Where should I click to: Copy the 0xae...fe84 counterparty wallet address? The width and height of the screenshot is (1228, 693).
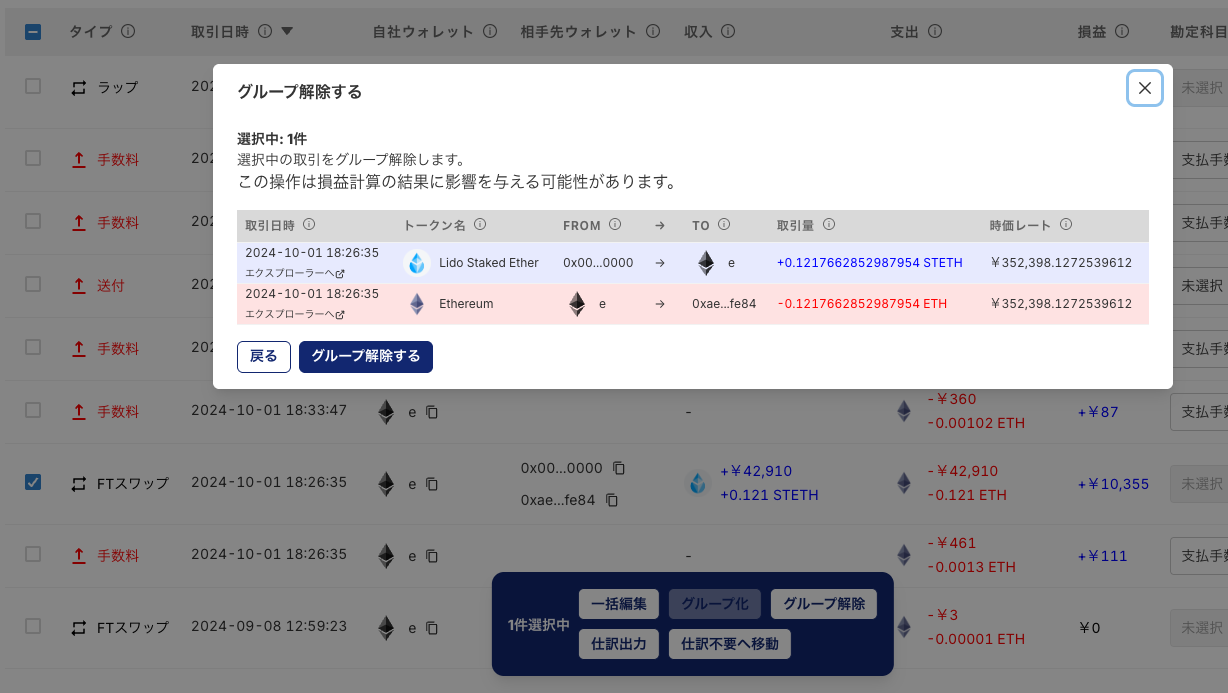tap(612, 500)
